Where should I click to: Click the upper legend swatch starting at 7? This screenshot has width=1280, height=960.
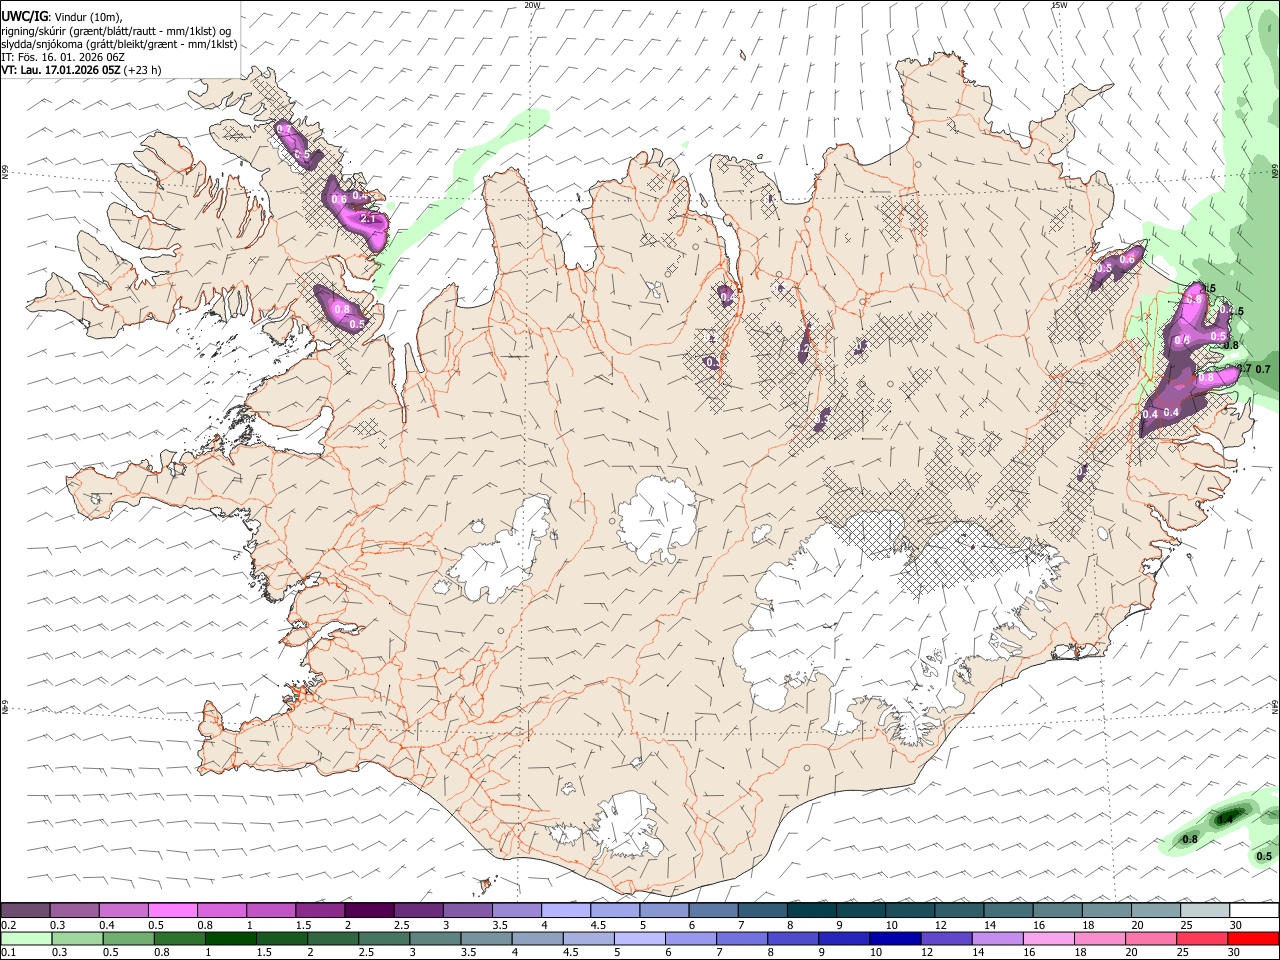click(x=762, y=910)
